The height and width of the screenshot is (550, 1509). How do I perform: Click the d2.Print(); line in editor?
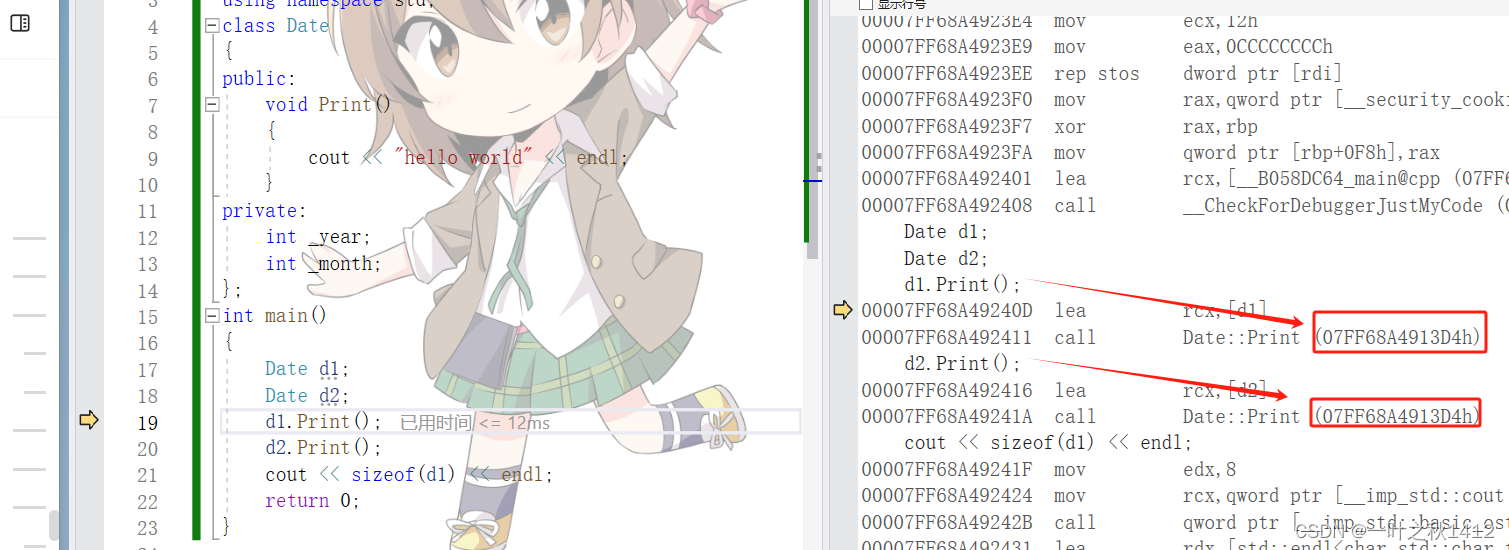point(323,448)
